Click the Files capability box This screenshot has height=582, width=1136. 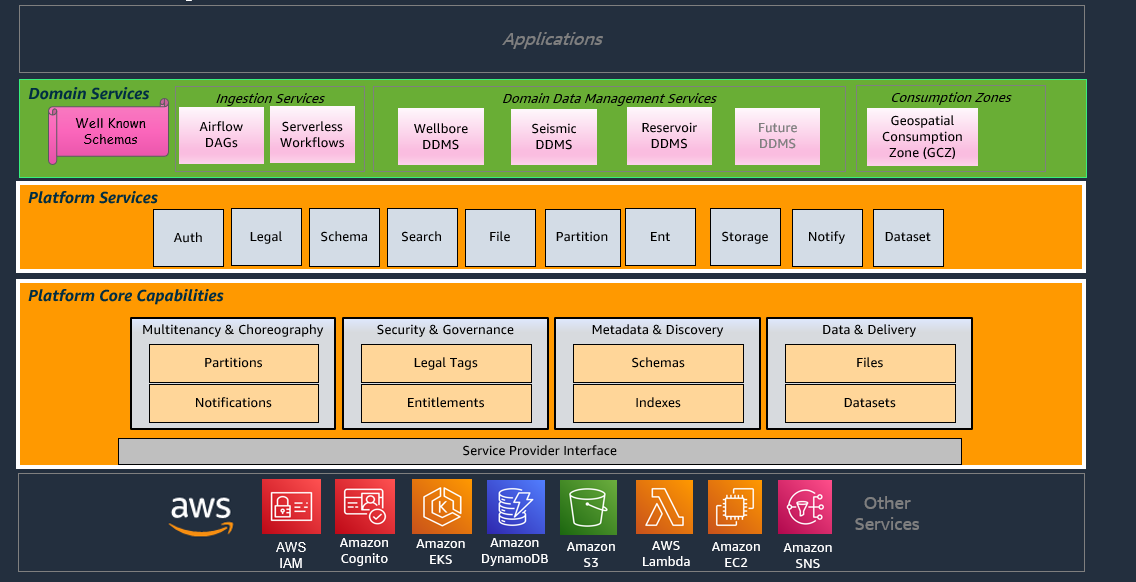(x=870, y=363)
